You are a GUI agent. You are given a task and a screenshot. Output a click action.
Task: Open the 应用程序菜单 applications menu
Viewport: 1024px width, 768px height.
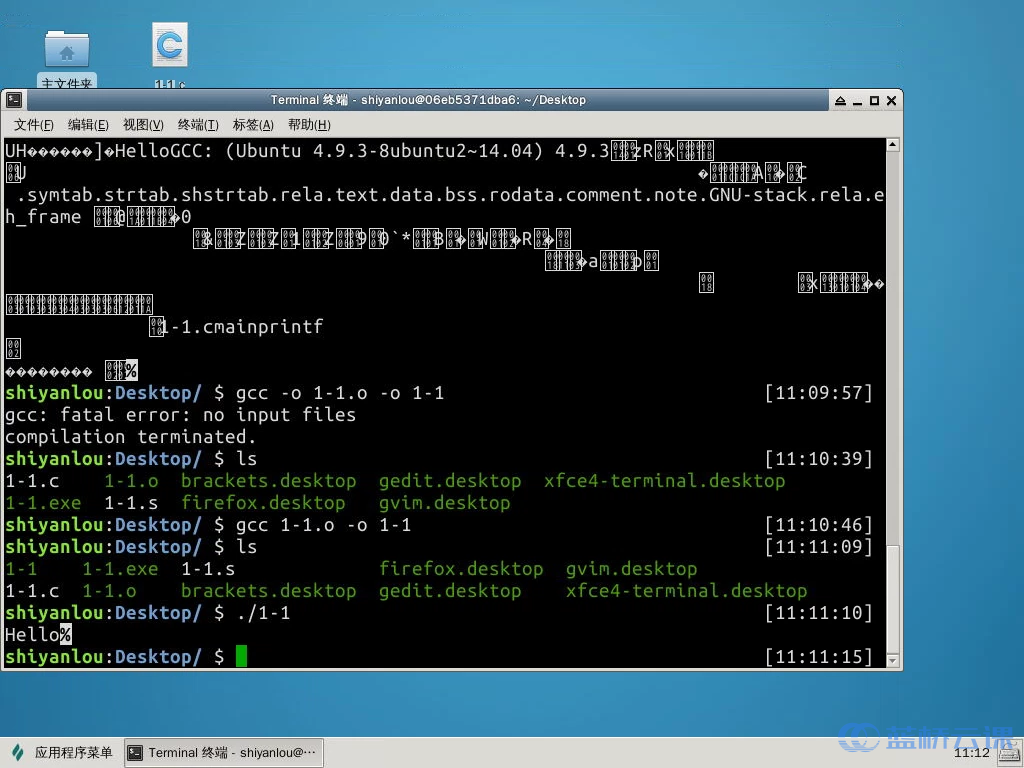(x=62, y=753)
